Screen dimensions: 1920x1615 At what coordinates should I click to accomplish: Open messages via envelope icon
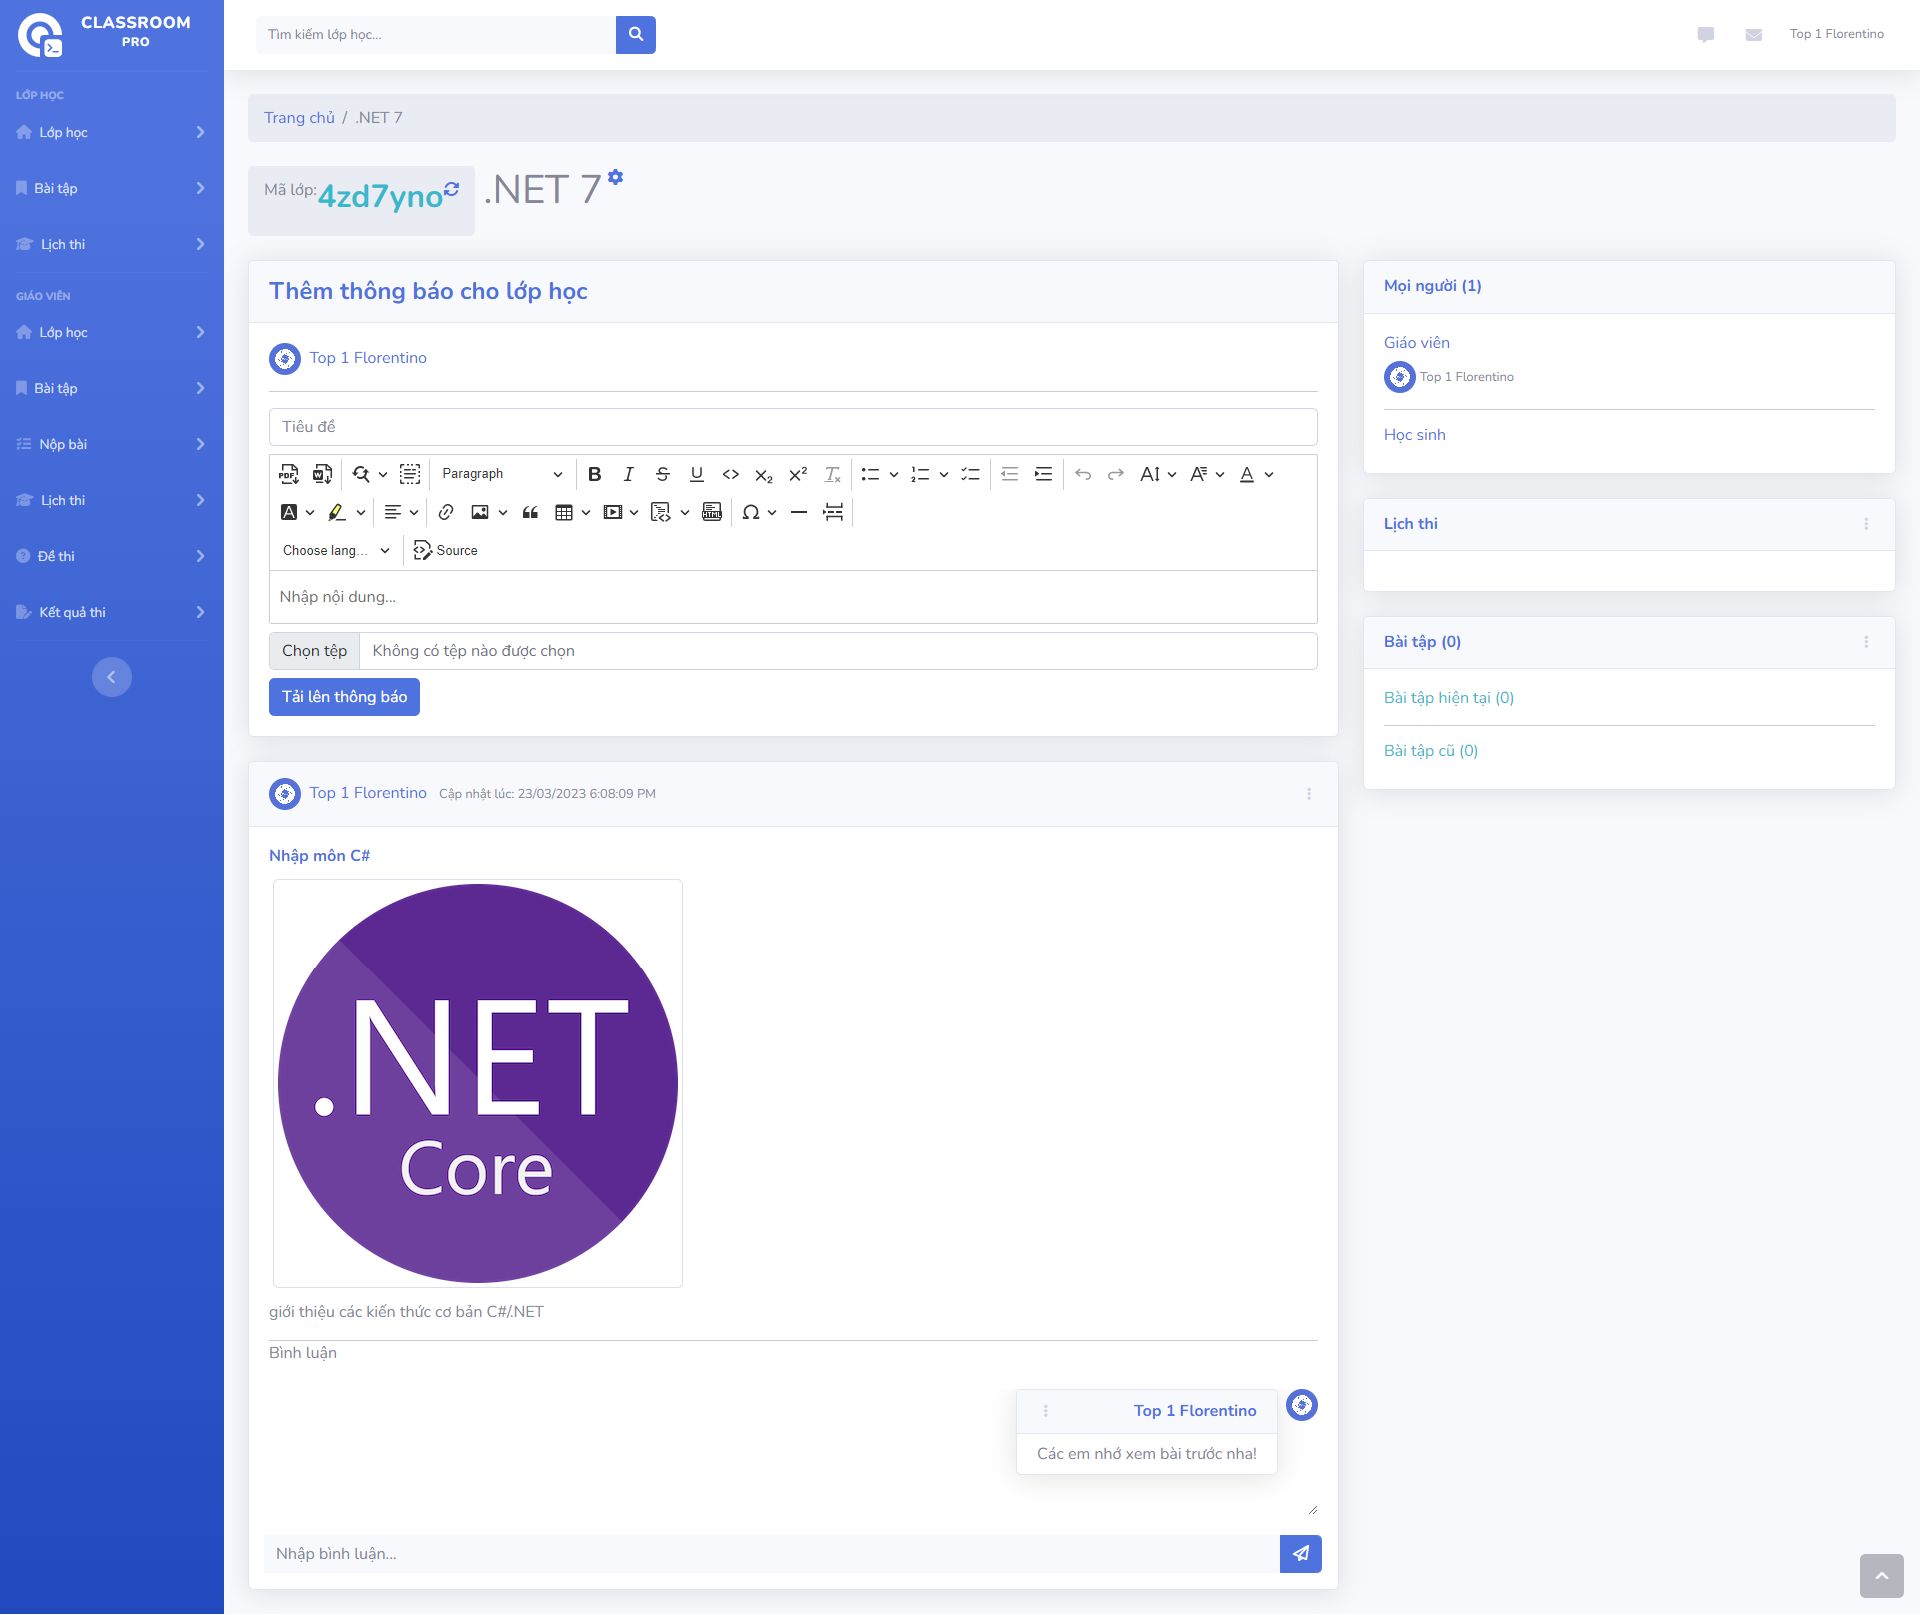(1753, 35)
